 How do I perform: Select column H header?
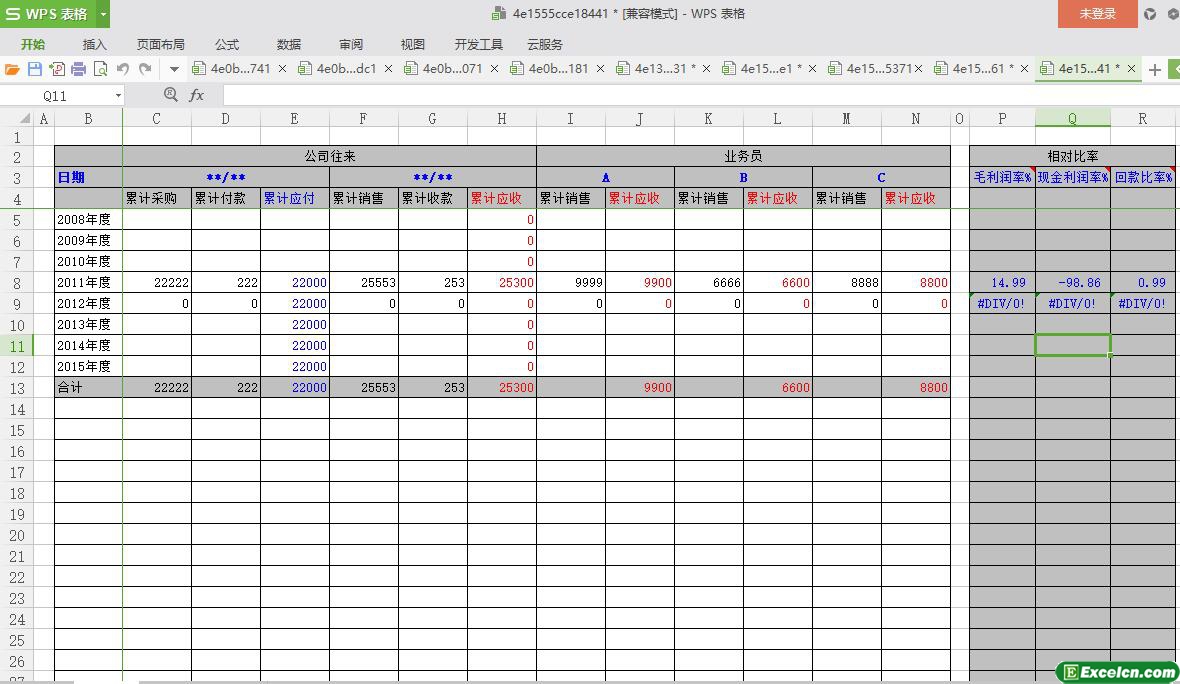[501, 118]
